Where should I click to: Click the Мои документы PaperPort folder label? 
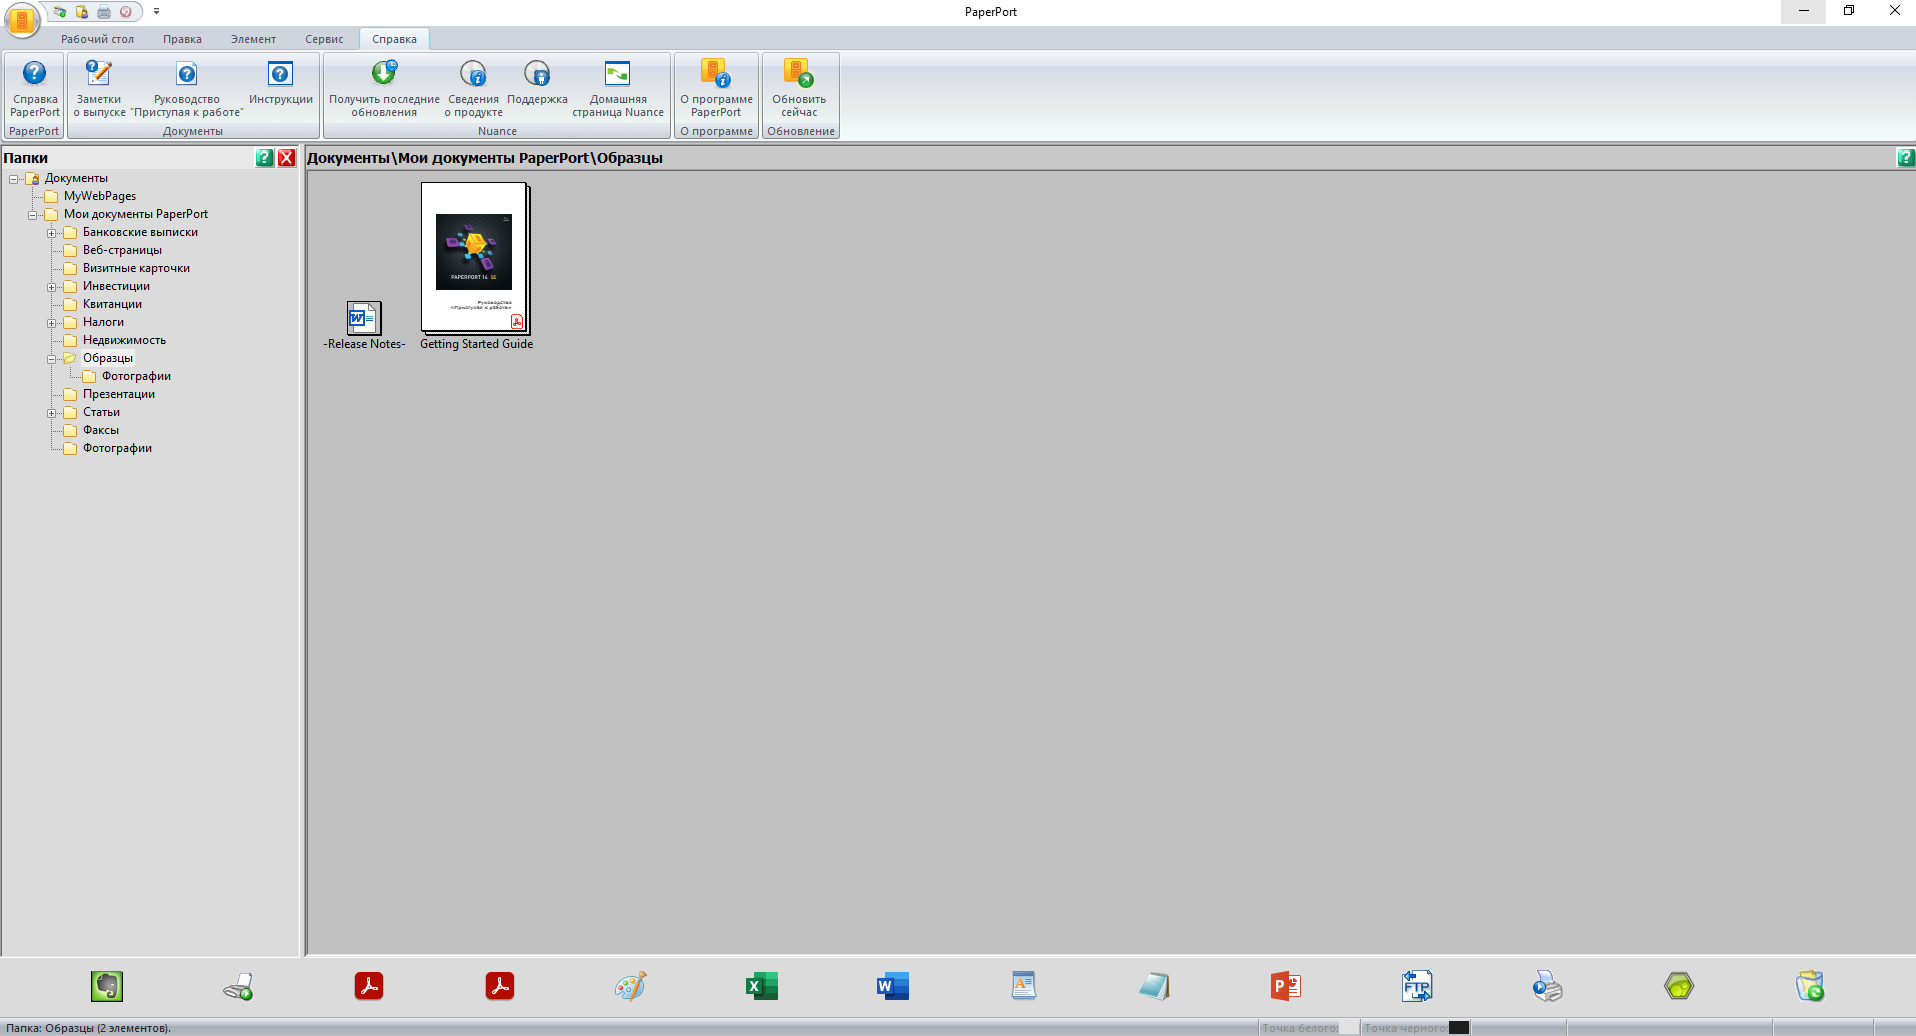[x=136, y=214]
